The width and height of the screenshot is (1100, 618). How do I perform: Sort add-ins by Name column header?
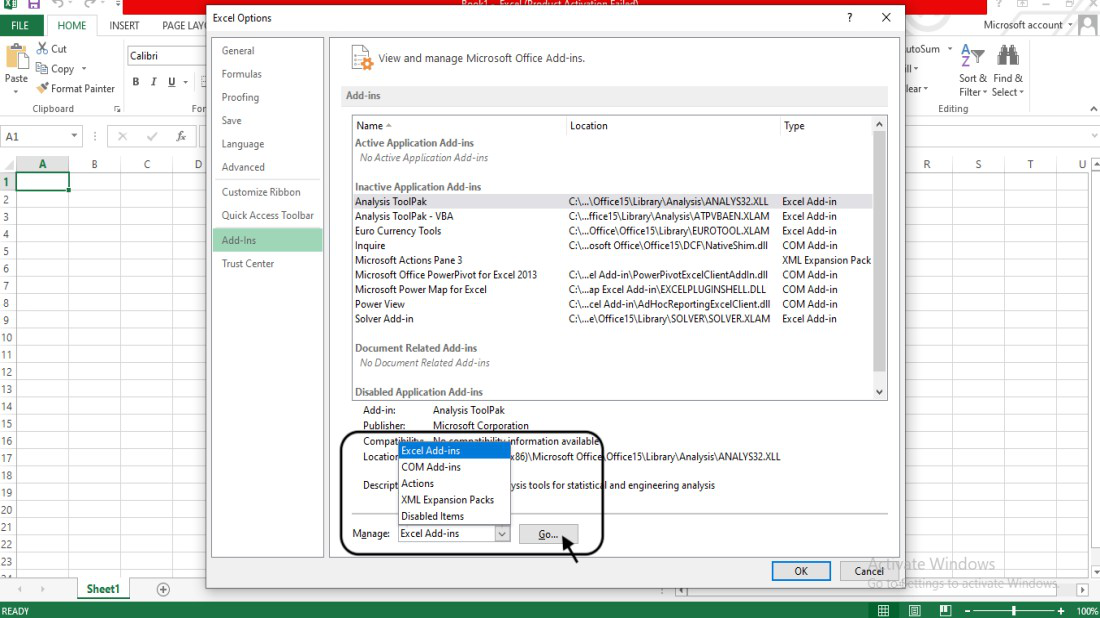460,126
